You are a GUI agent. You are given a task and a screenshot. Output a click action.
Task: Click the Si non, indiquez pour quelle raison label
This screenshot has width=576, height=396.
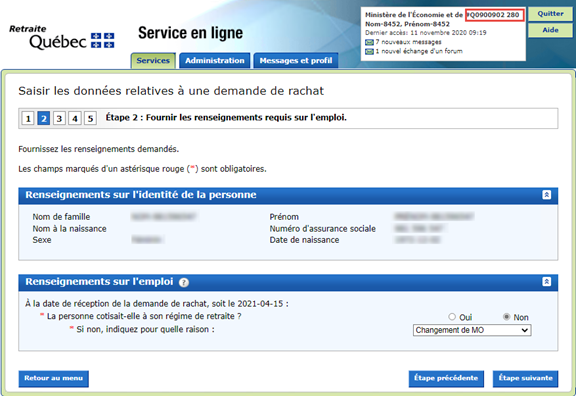(145, 330)
